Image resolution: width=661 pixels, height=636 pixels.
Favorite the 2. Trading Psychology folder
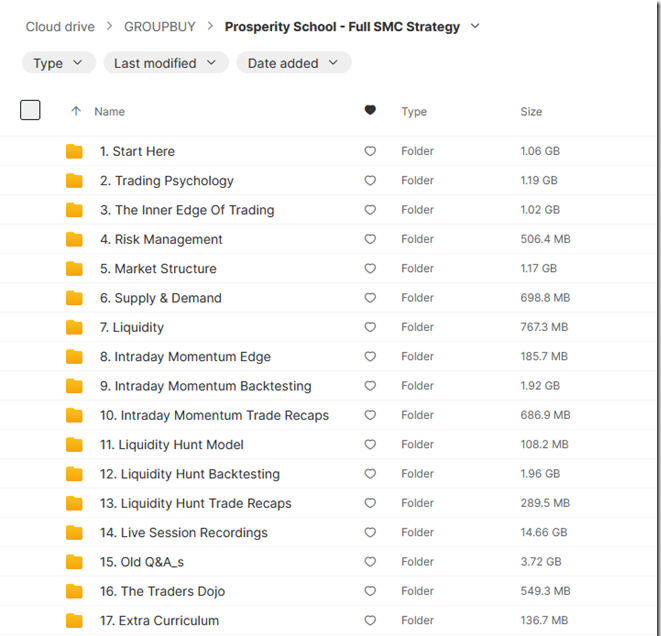(x=370, y=181)
